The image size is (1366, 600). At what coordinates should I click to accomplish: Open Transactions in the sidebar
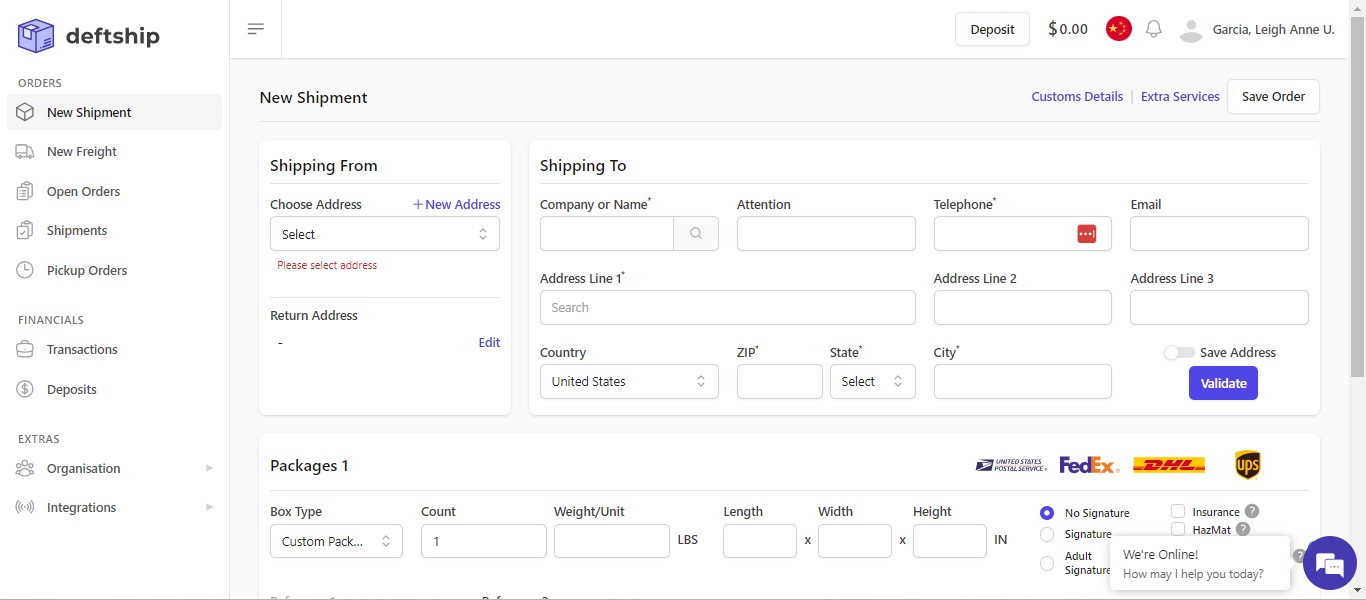tap(82, 349)
